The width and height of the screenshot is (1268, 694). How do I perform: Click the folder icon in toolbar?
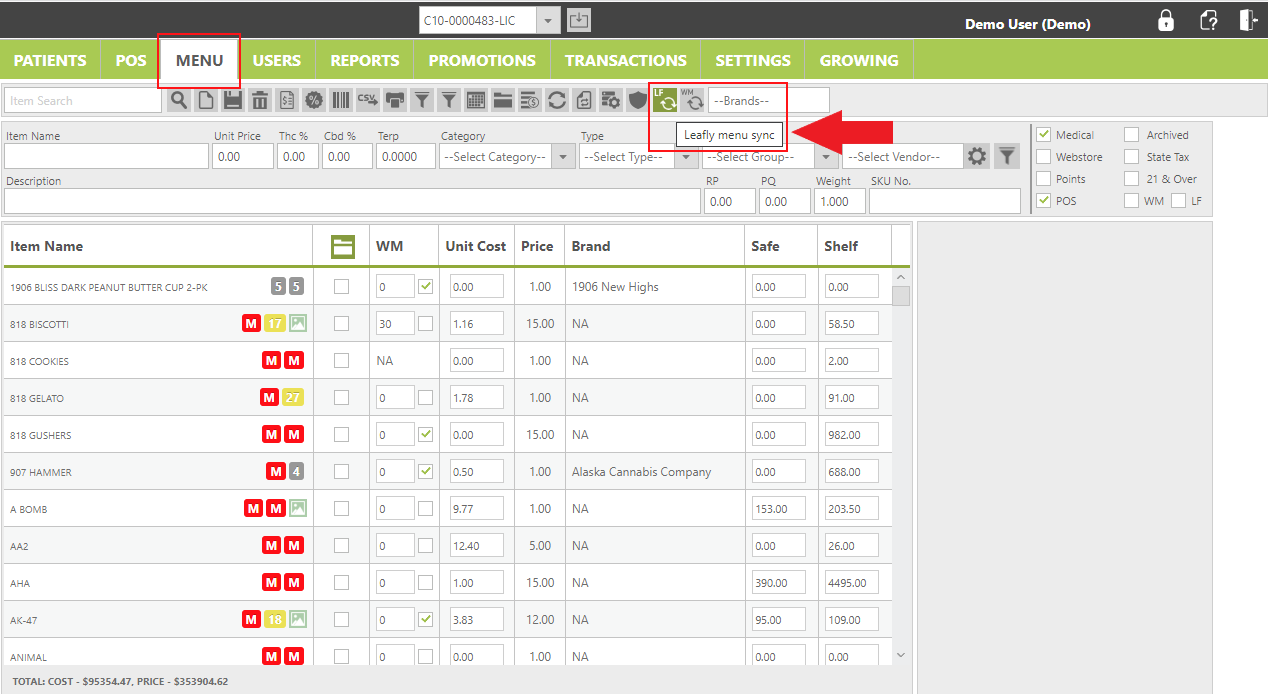[x=503, y=100]
